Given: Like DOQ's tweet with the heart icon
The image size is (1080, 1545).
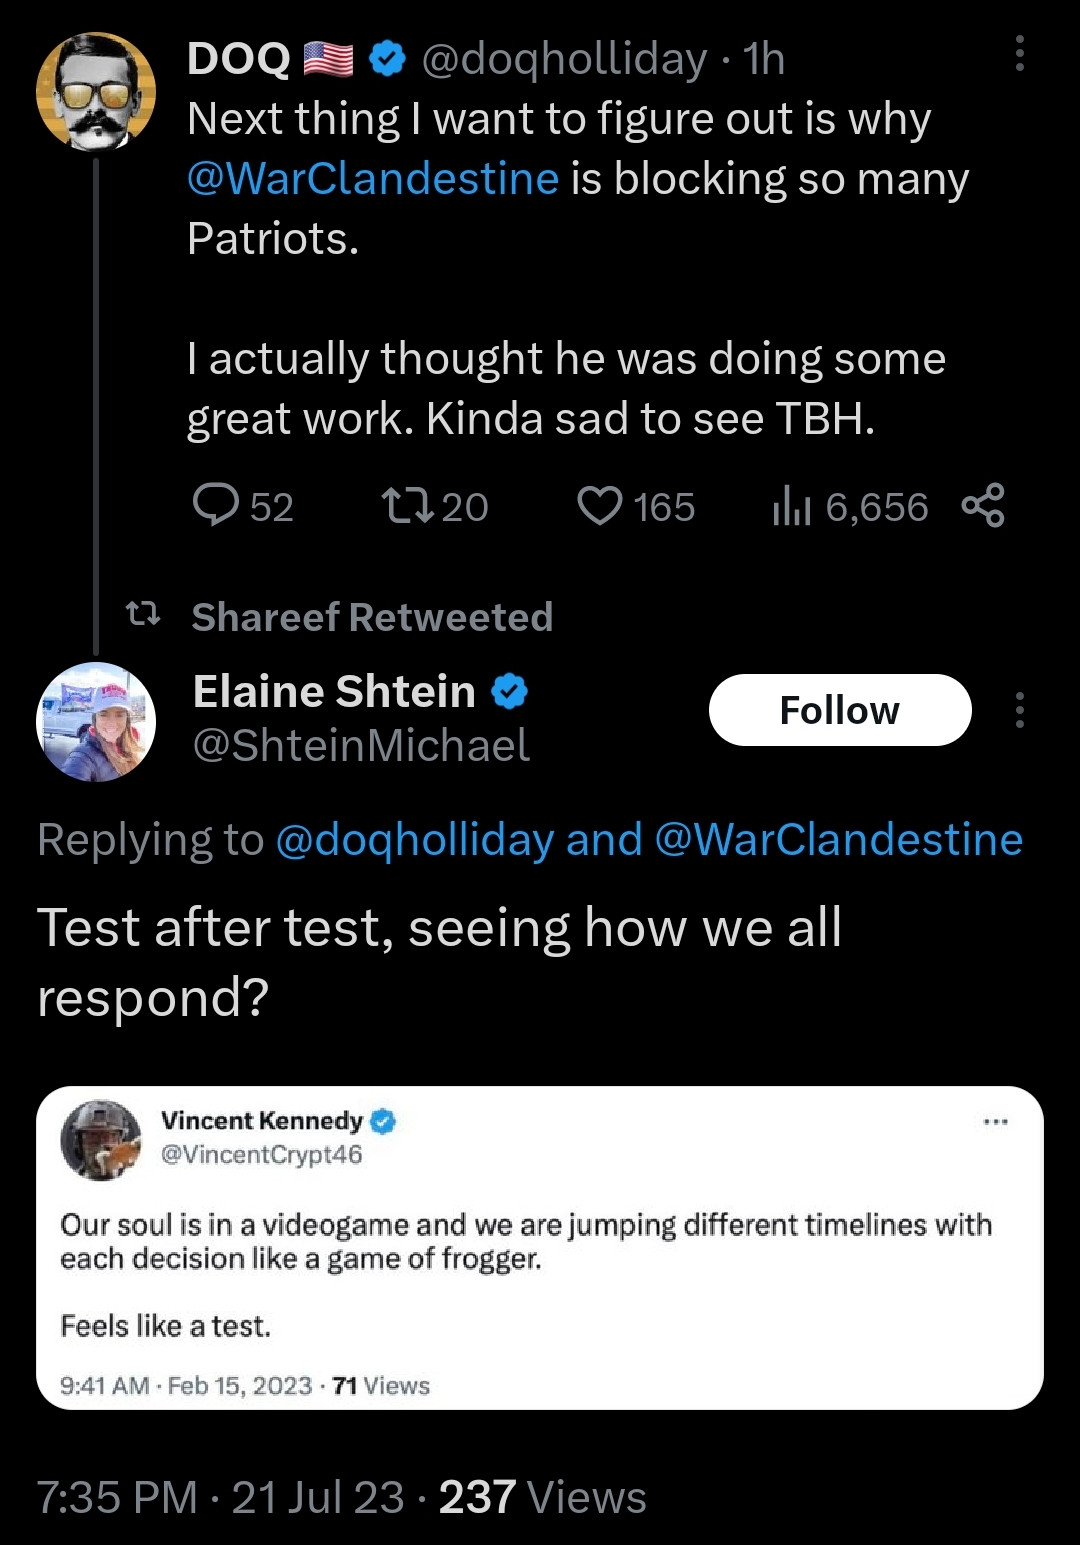Looking at the screenshot, I should coord(600,506).
